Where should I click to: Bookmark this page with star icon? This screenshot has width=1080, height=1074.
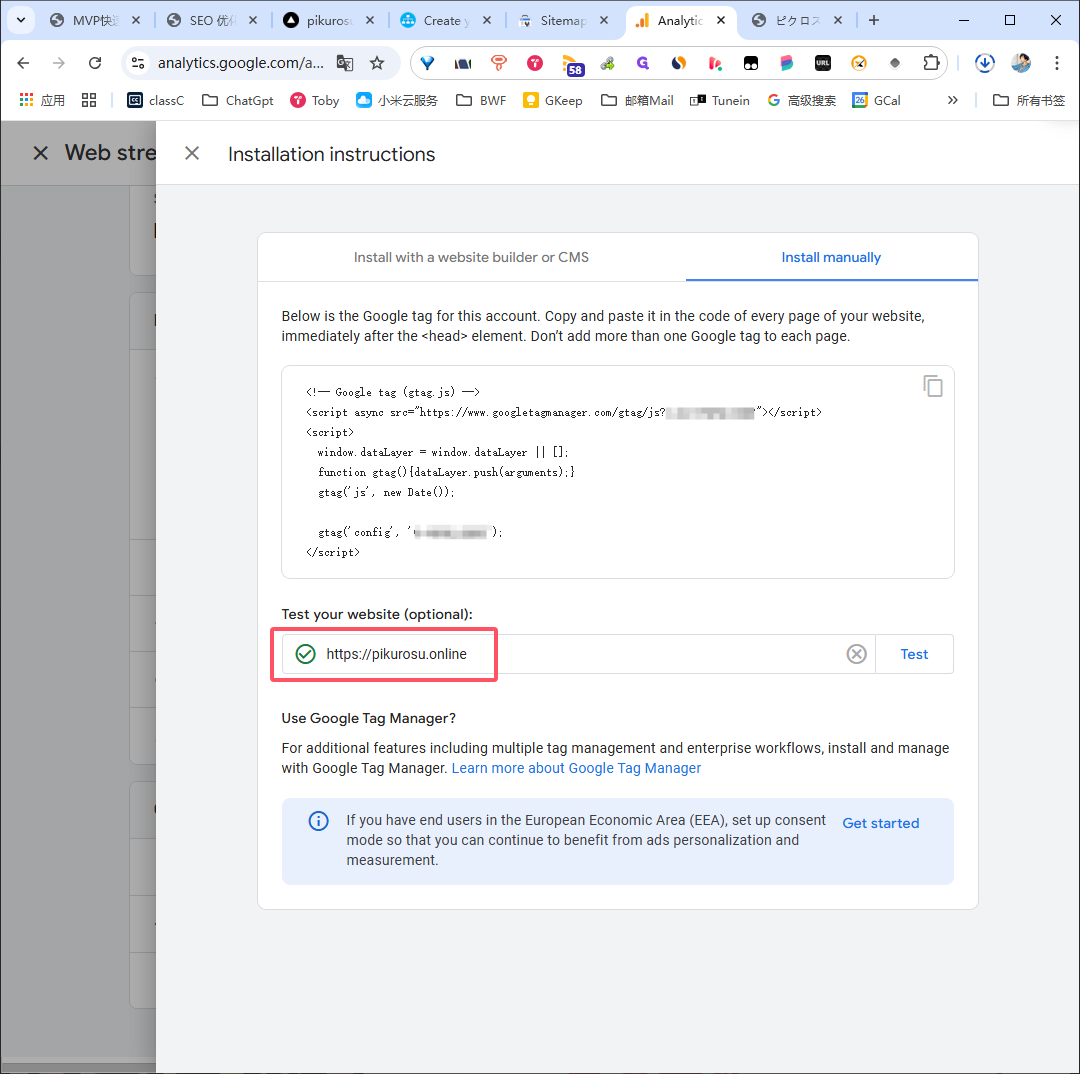click(377, 63)
